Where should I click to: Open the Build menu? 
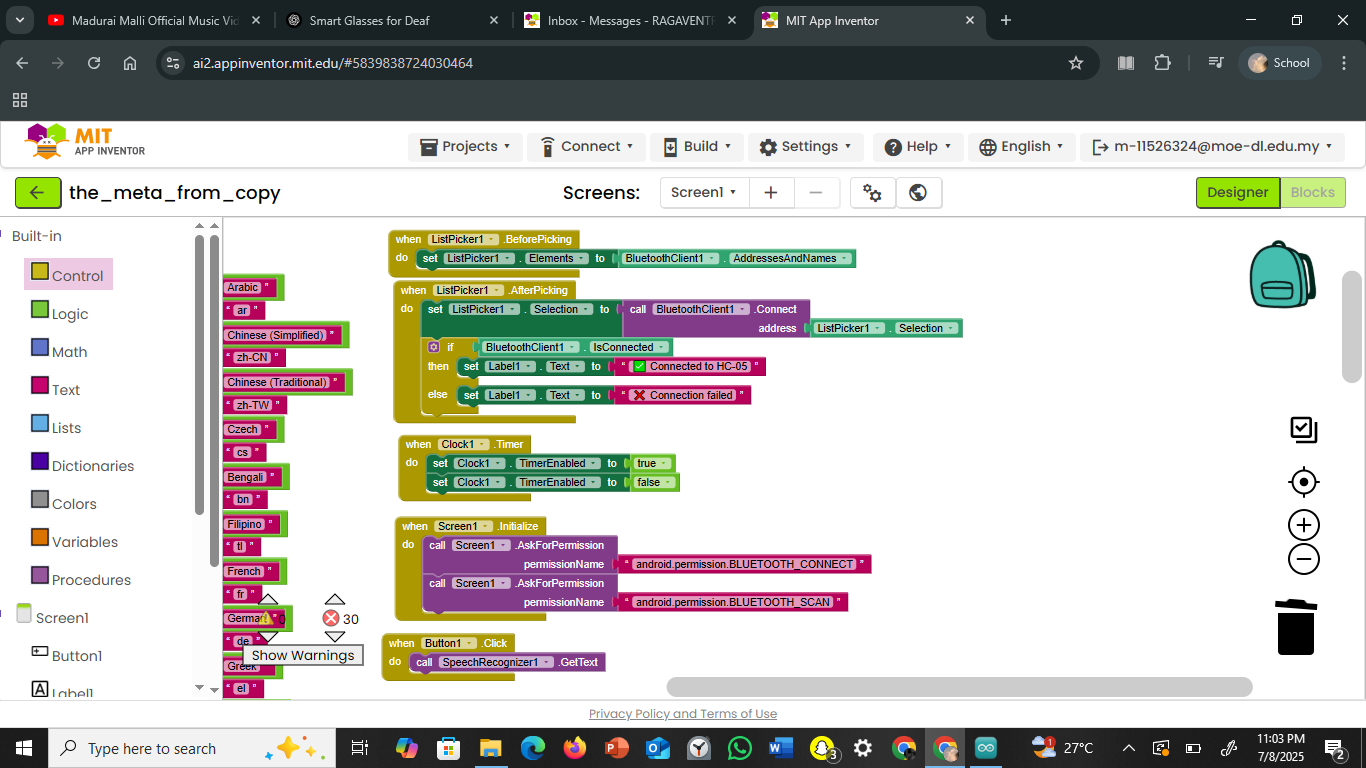coord(697,147)
